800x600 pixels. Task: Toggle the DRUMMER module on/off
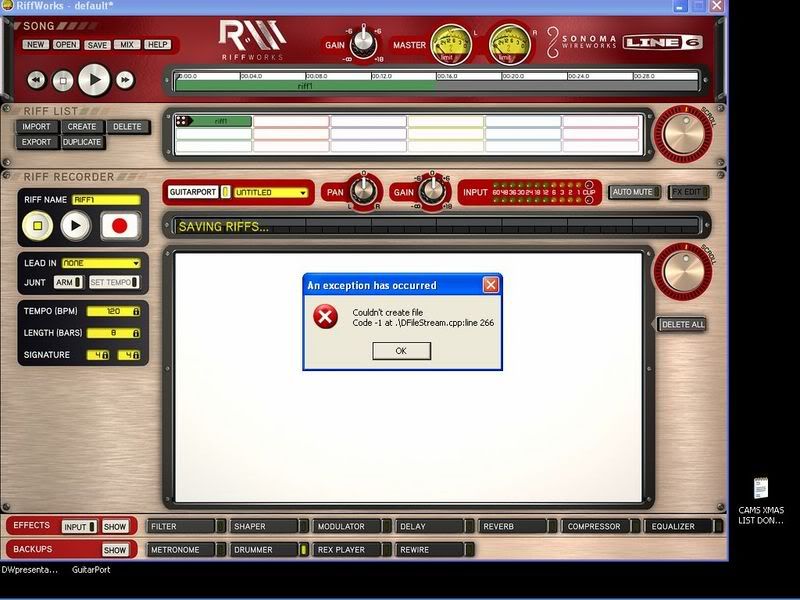click(304, 550)
